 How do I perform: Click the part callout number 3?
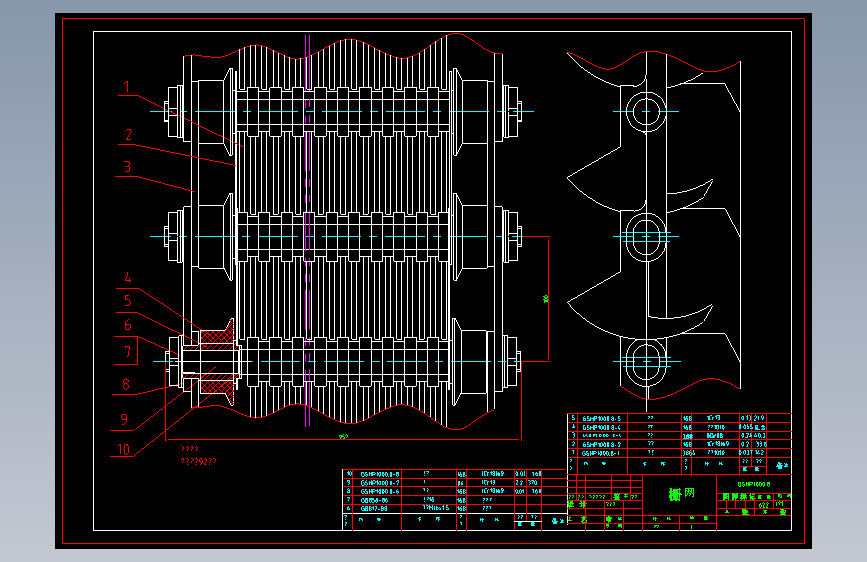click(127, 167)
